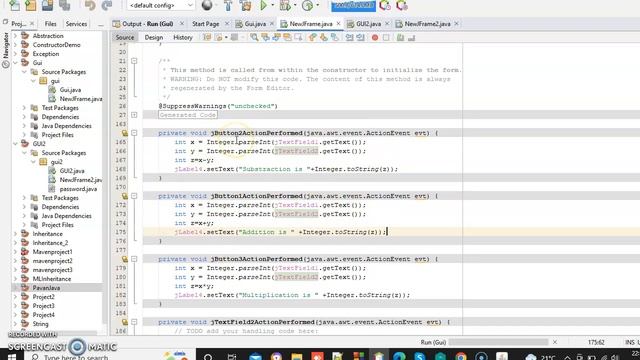Viewport: 640px width, 360px height.
Task: Open the Profile Project dropdown arrow
Action: (x=318, y=5)
